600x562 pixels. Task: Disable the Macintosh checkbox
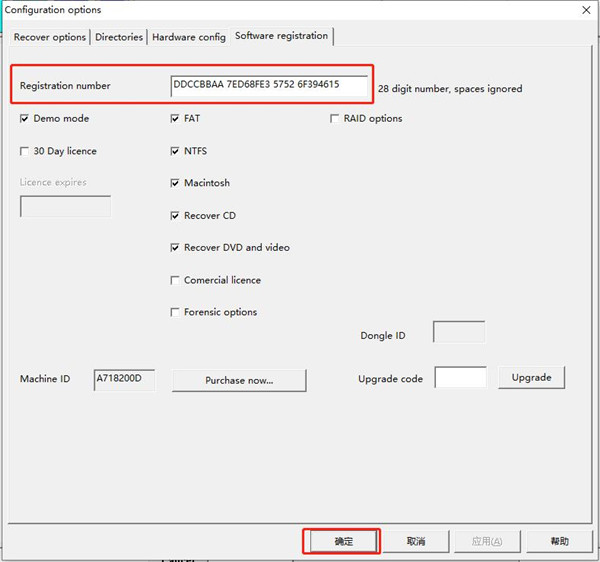[x=176, y=184]
